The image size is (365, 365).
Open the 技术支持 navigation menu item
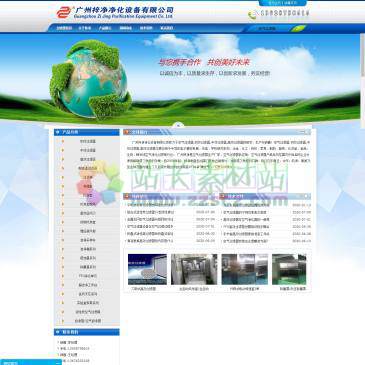[146, 28]
